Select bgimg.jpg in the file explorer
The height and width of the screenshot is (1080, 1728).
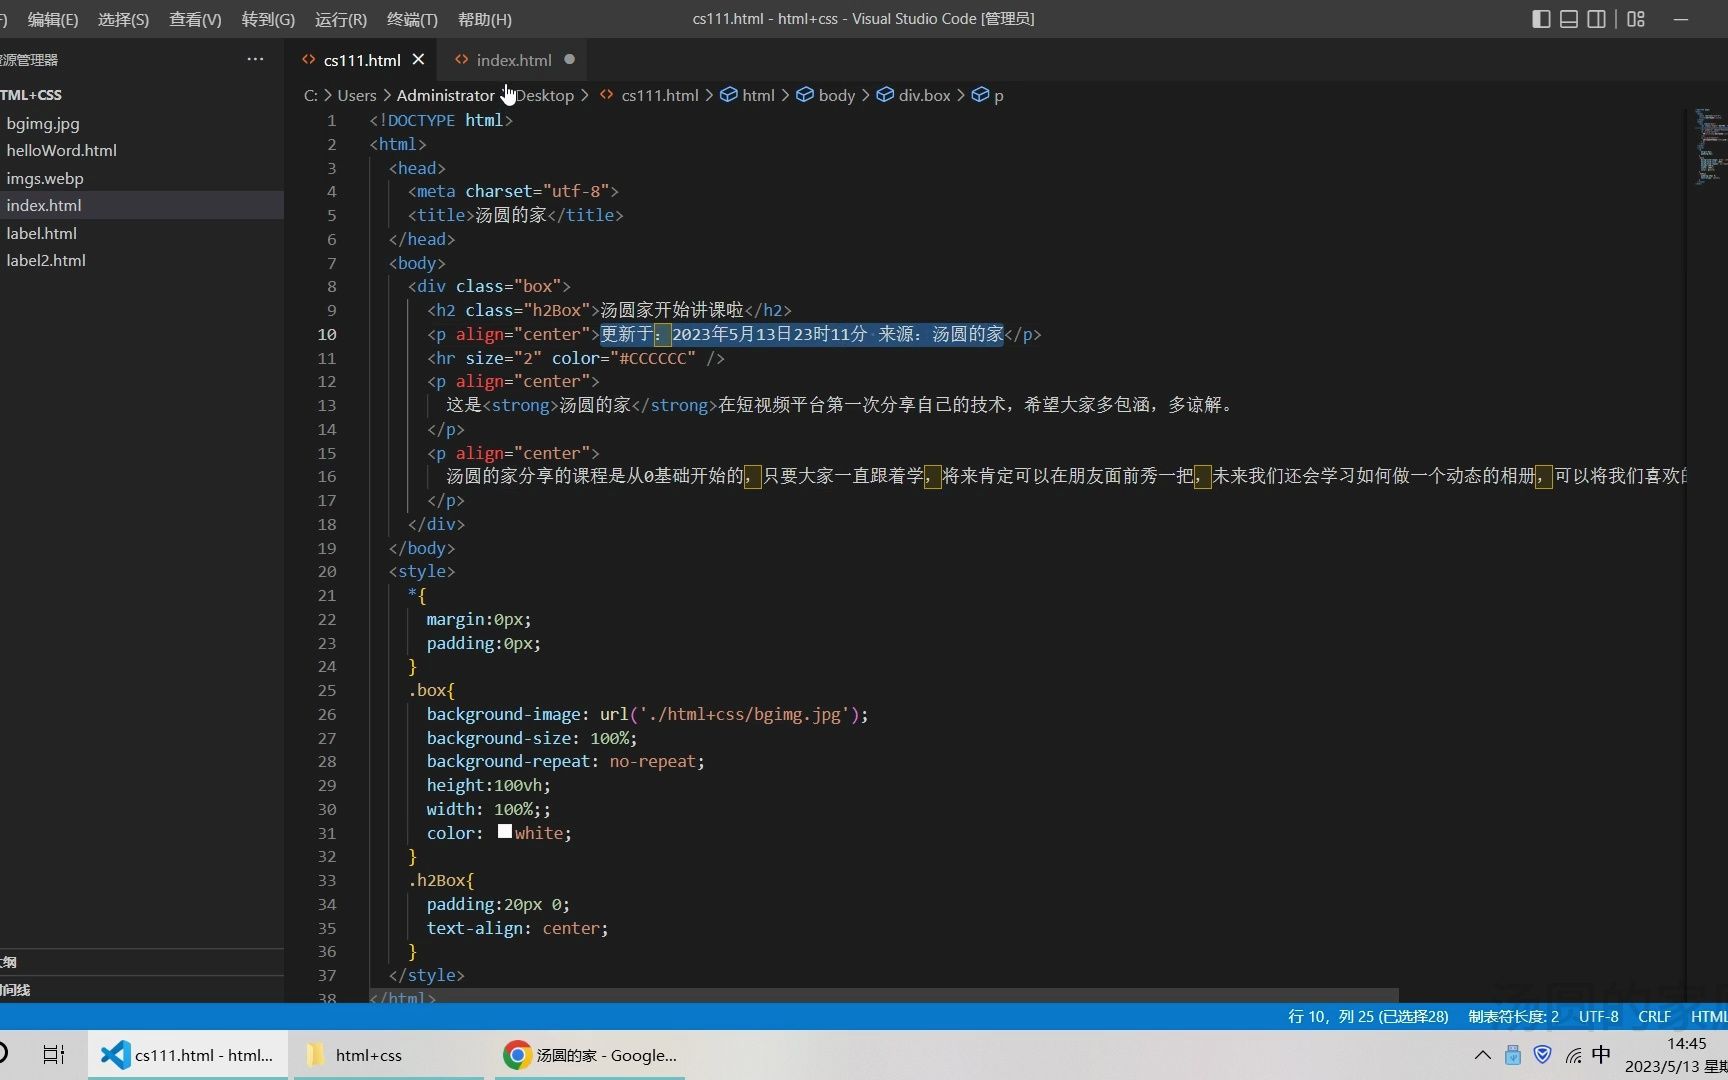pos(42,123)
